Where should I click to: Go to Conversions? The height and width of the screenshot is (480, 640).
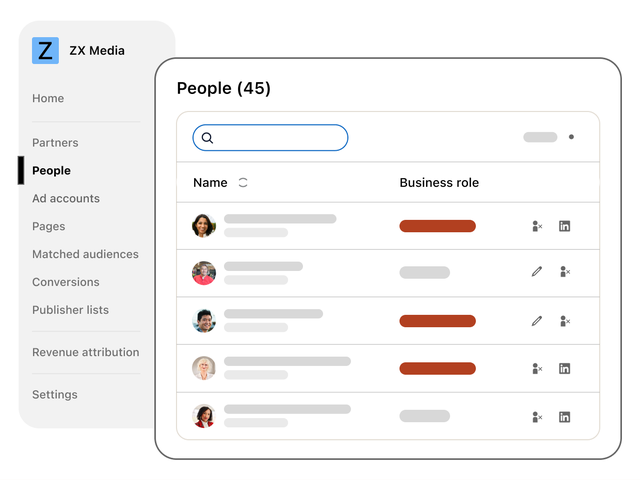pyautogui.click(x=66, y=282)
